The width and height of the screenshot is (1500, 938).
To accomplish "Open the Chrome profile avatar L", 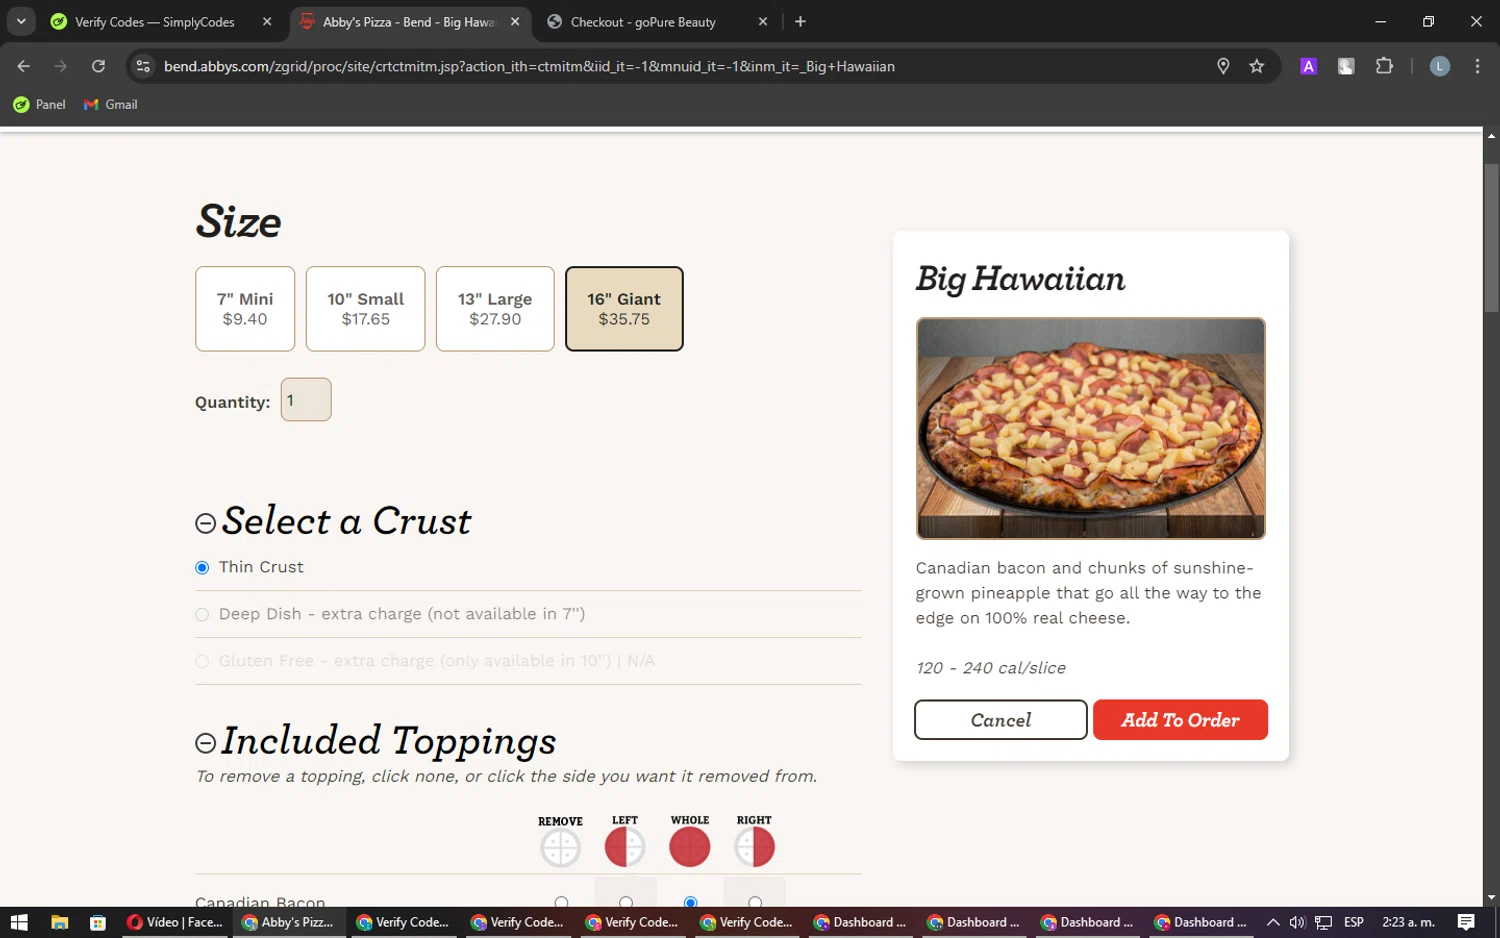I will coord(1440,66).
